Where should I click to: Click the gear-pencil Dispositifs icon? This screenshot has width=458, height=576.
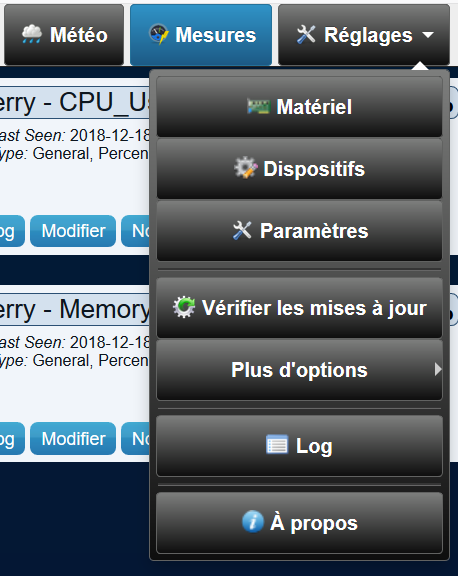pyautogui.click(x=246, y=168)
